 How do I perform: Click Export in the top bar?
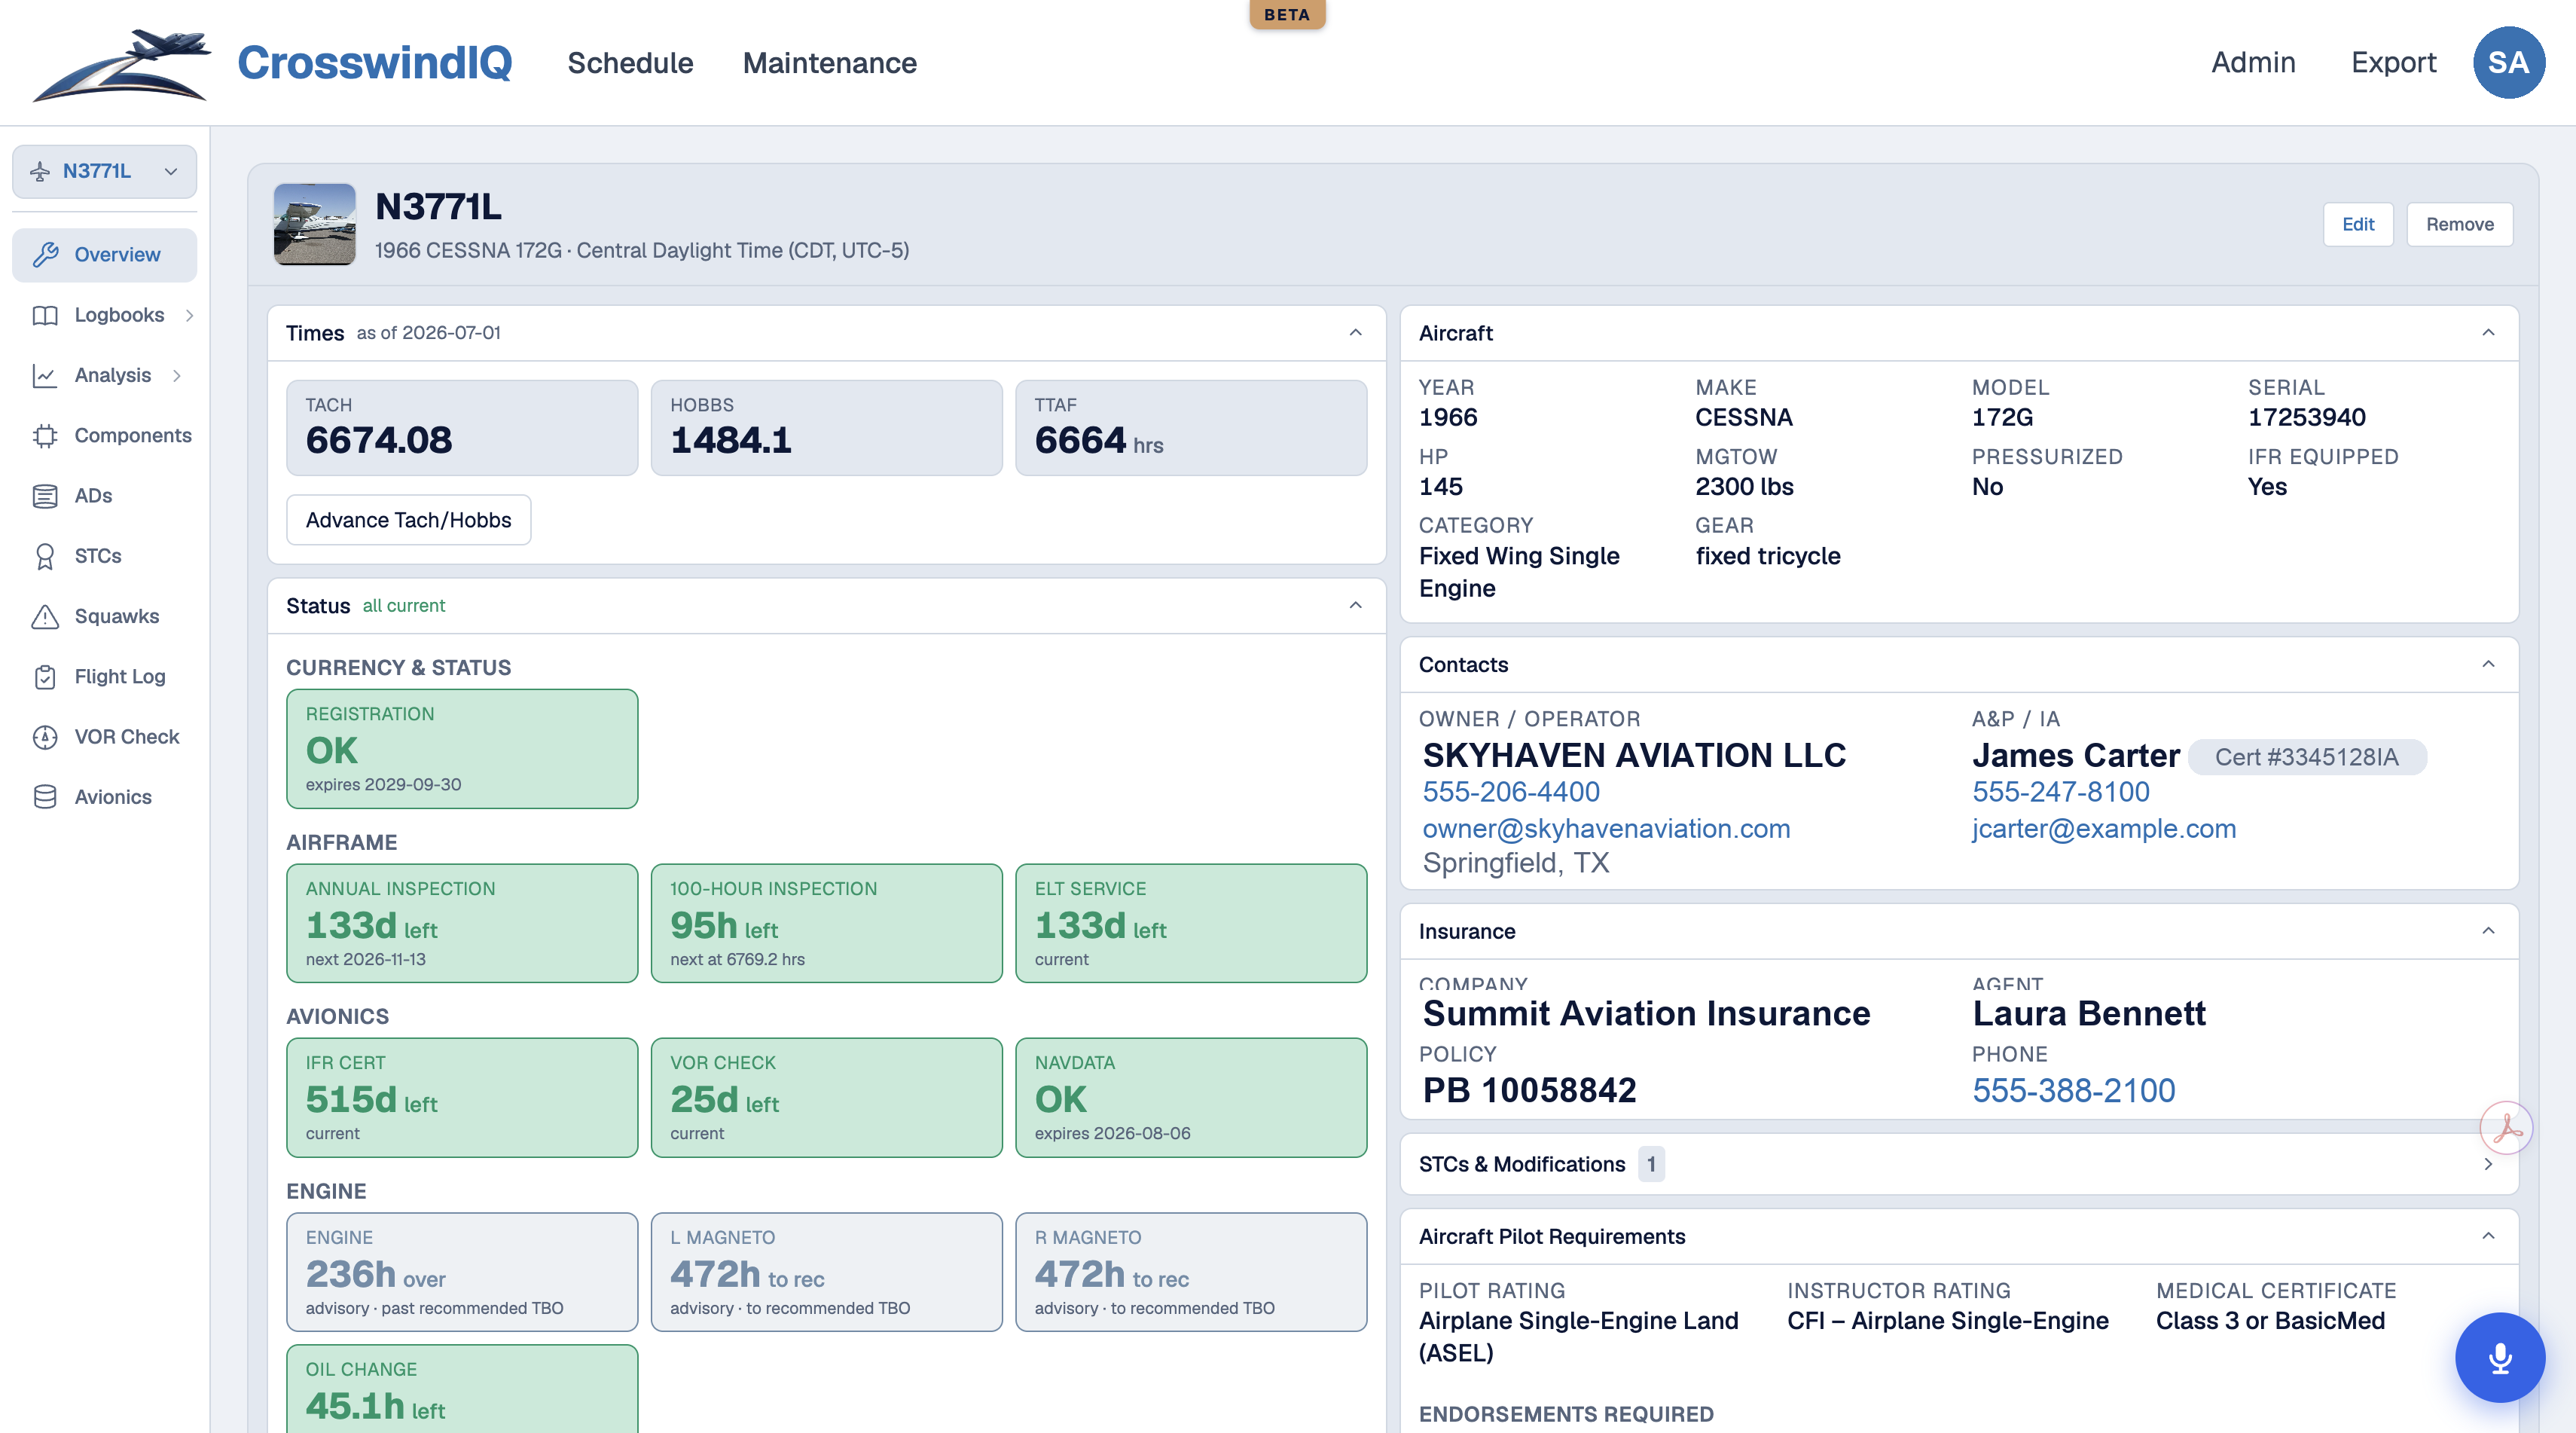(x=2393, y=62)
